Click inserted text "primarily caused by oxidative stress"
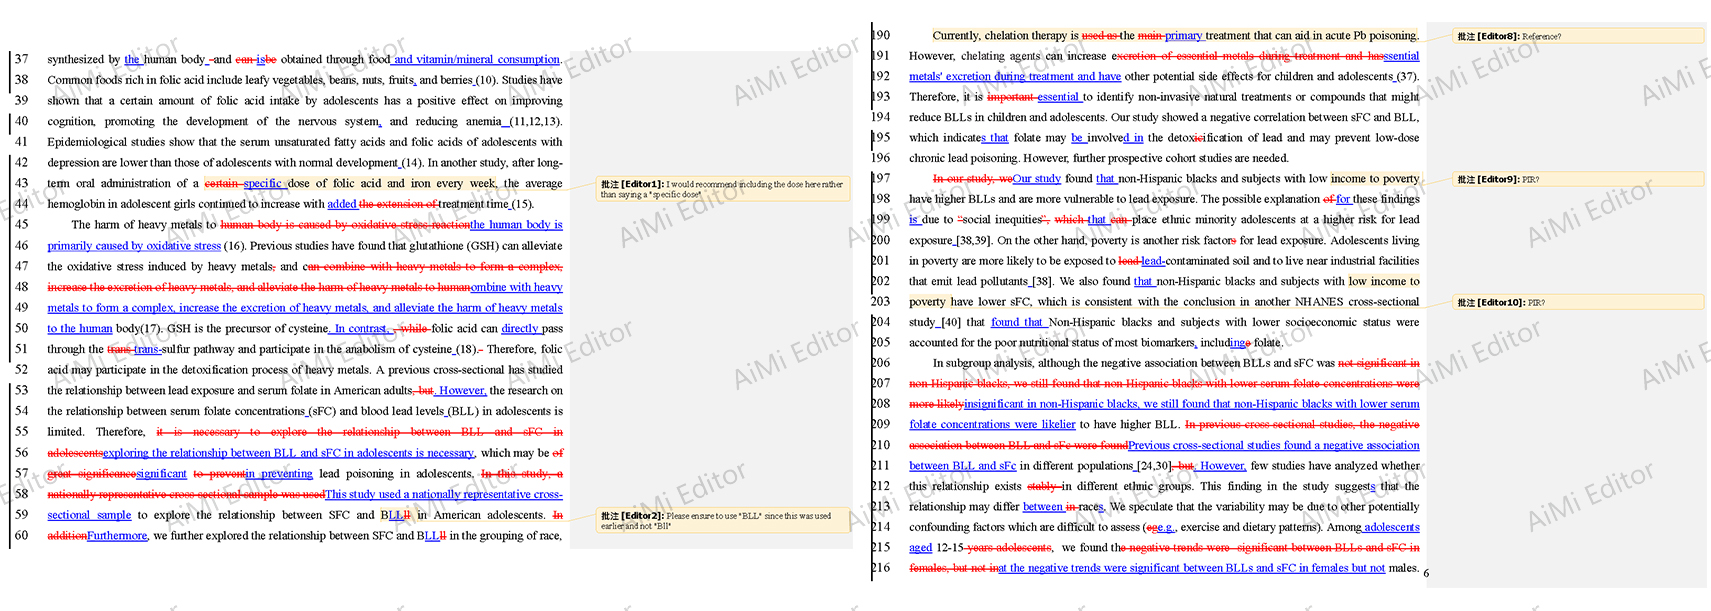 pos(134,245)
